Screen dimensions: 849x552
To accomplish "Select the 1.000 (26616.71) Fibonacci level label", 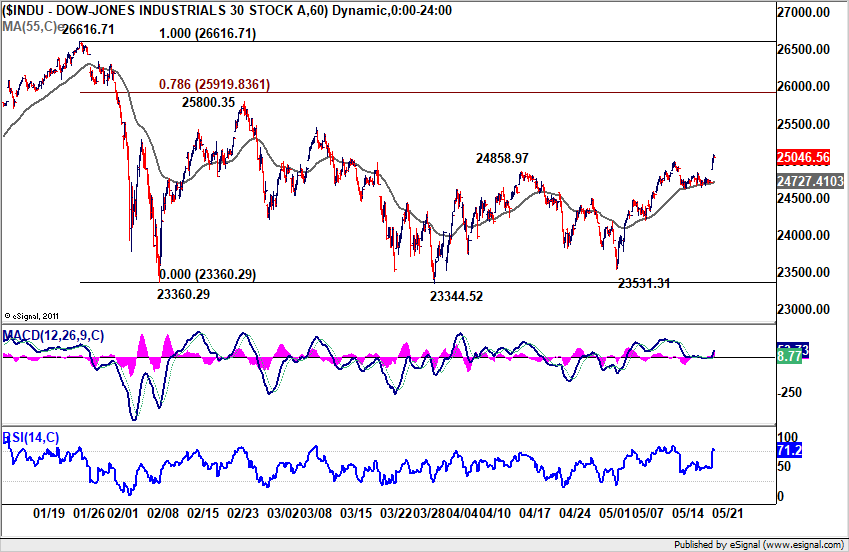I will (207, 34).
